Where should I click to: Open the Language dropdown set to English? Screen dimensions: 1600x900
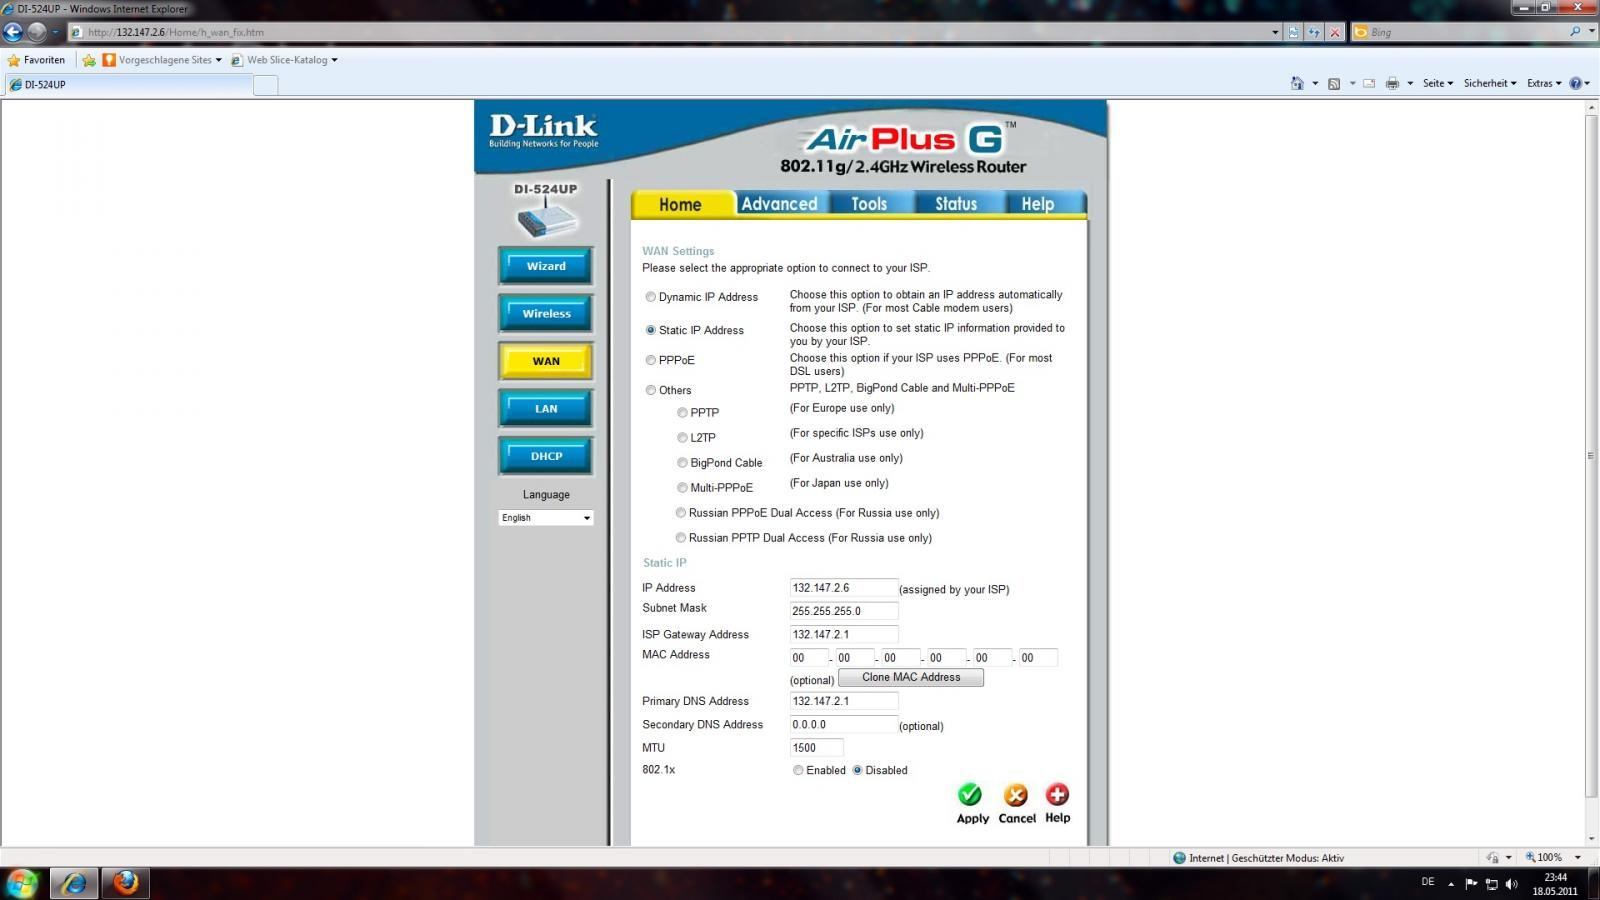click(546, 518)
